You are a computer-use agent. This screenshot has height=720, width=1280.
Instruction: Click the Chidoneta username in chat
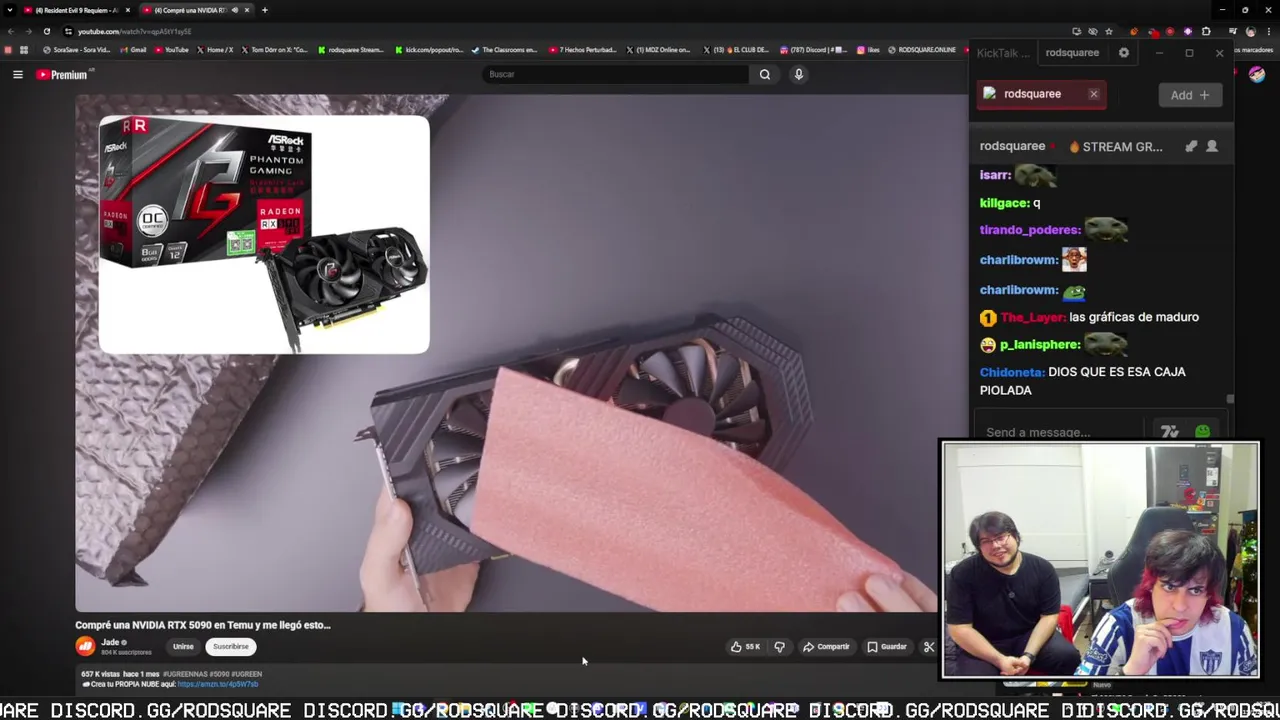(x=1012, y=372)
